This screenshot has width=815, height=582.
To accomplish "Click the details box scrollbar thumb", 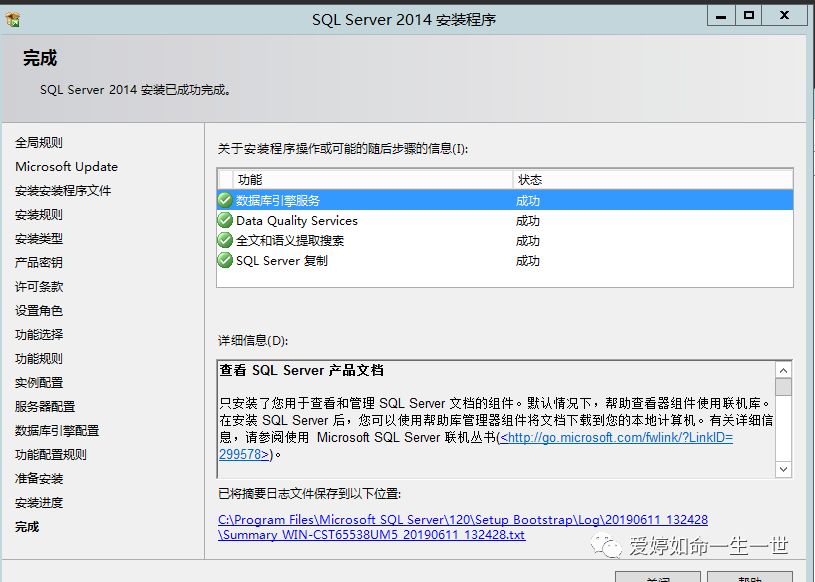I will pyautogui.click(x=783, y=387).
